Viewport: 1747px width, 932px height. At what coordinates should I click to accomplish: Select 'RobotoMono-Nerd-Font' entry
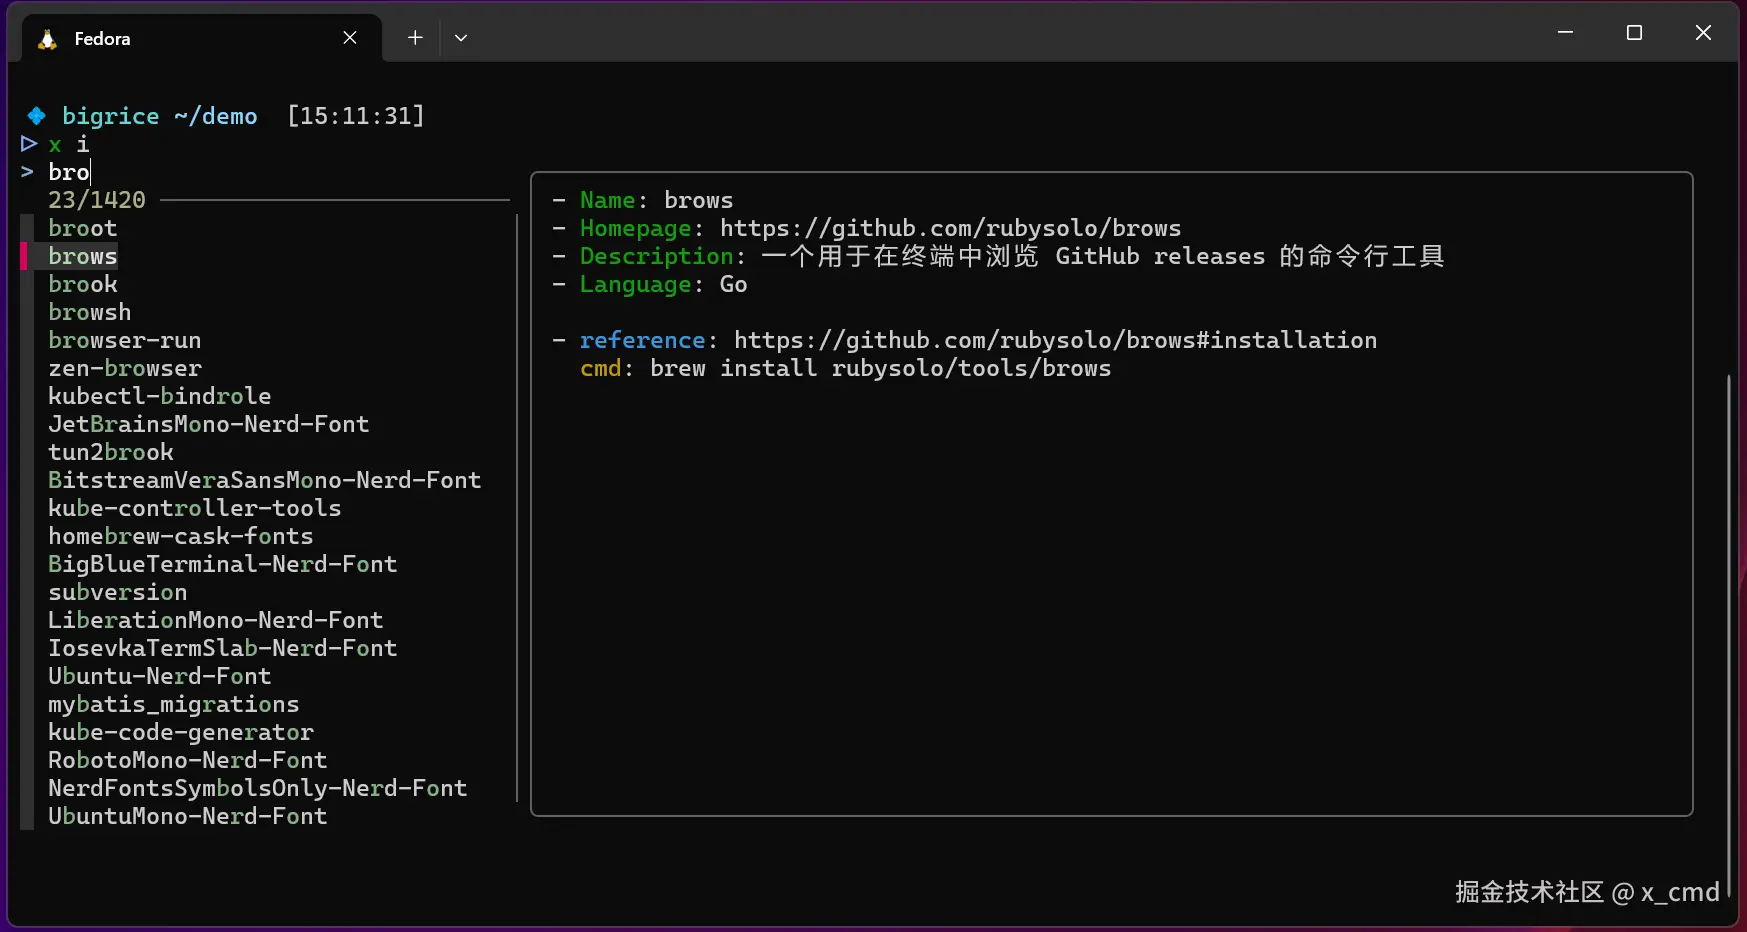pyautogui.click(x=188, y=760)
